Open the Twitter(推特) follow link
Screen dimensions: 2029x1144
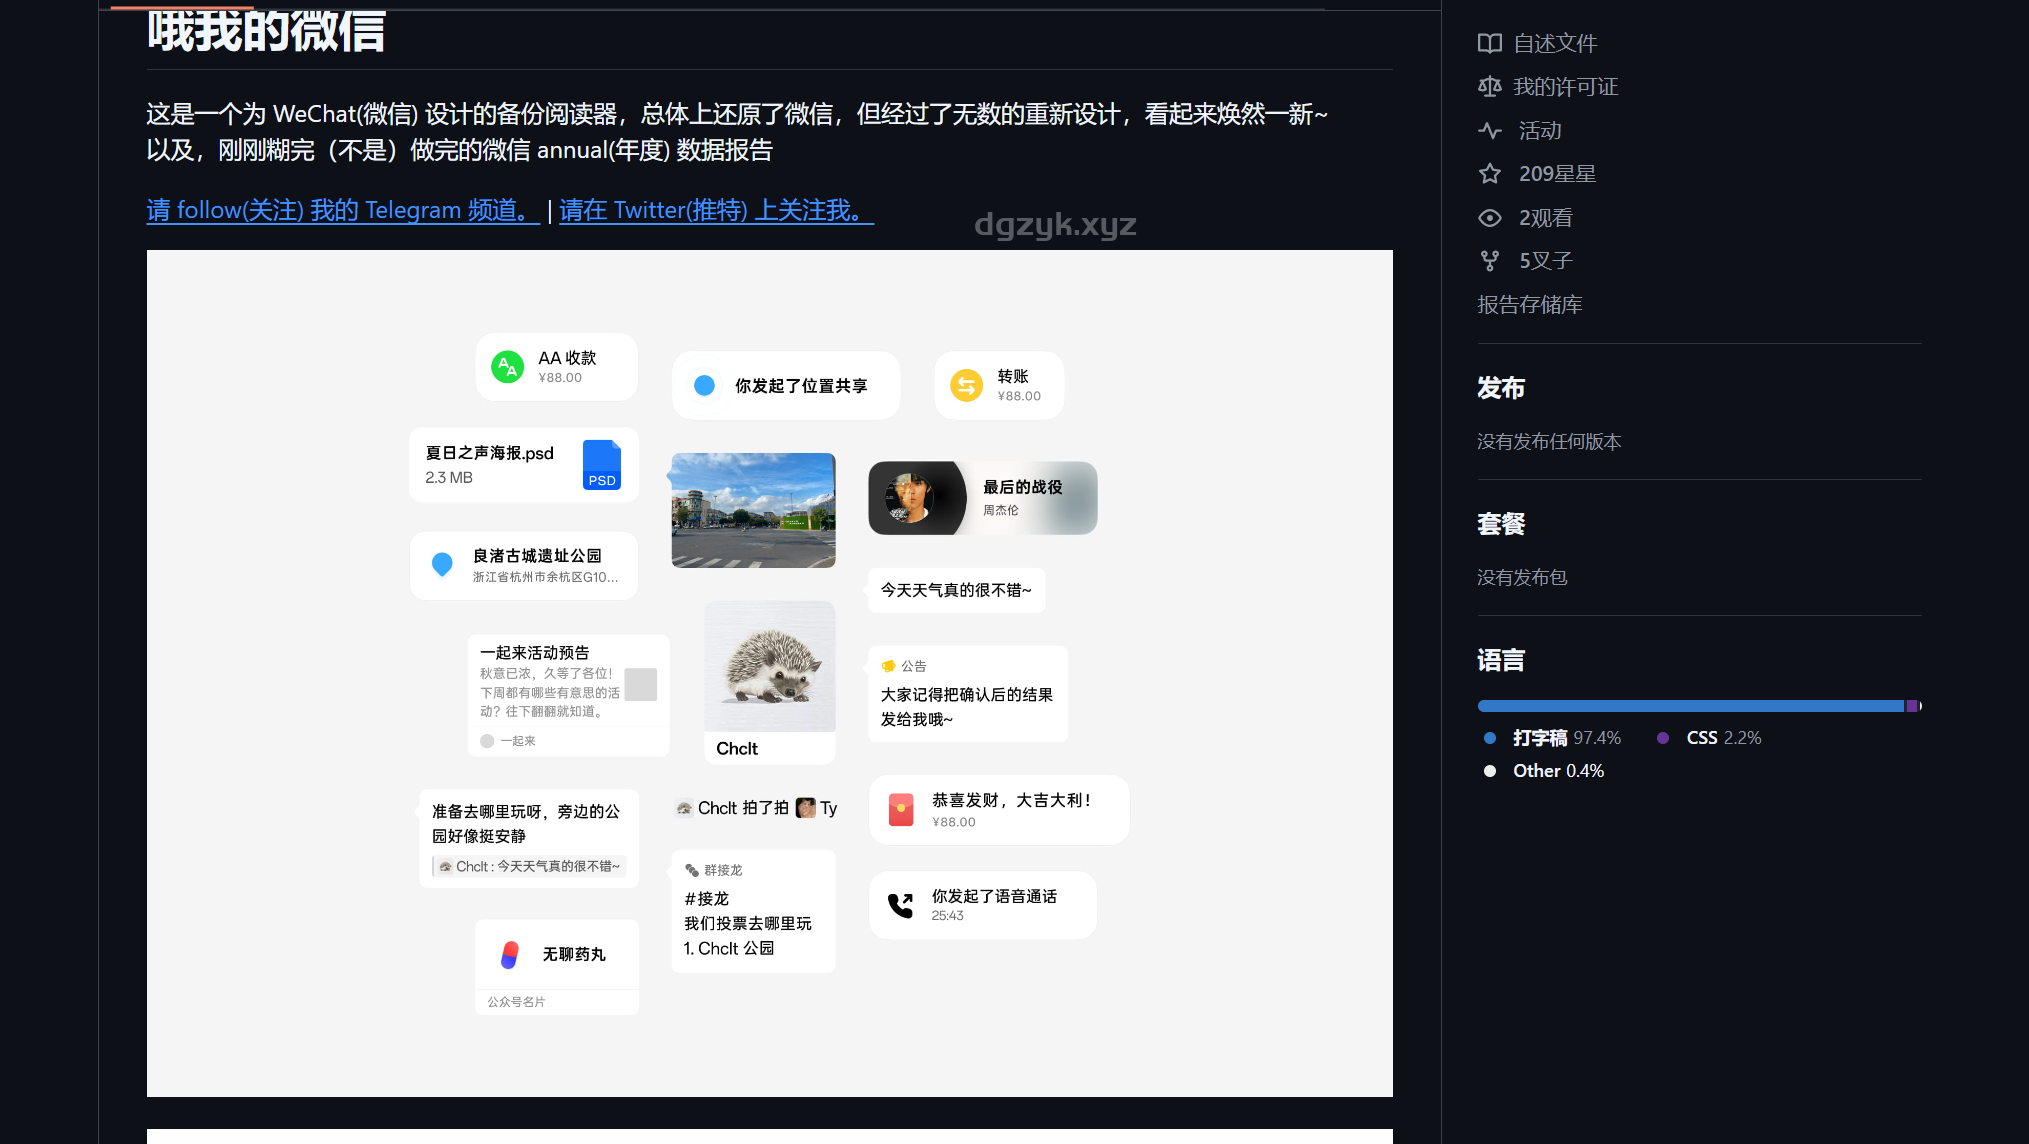coord(716,210)
